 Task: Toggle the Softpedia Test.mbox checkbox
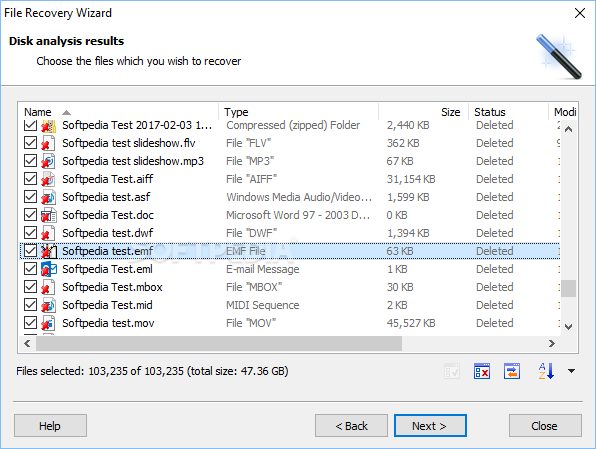click(x=30, y=287)
